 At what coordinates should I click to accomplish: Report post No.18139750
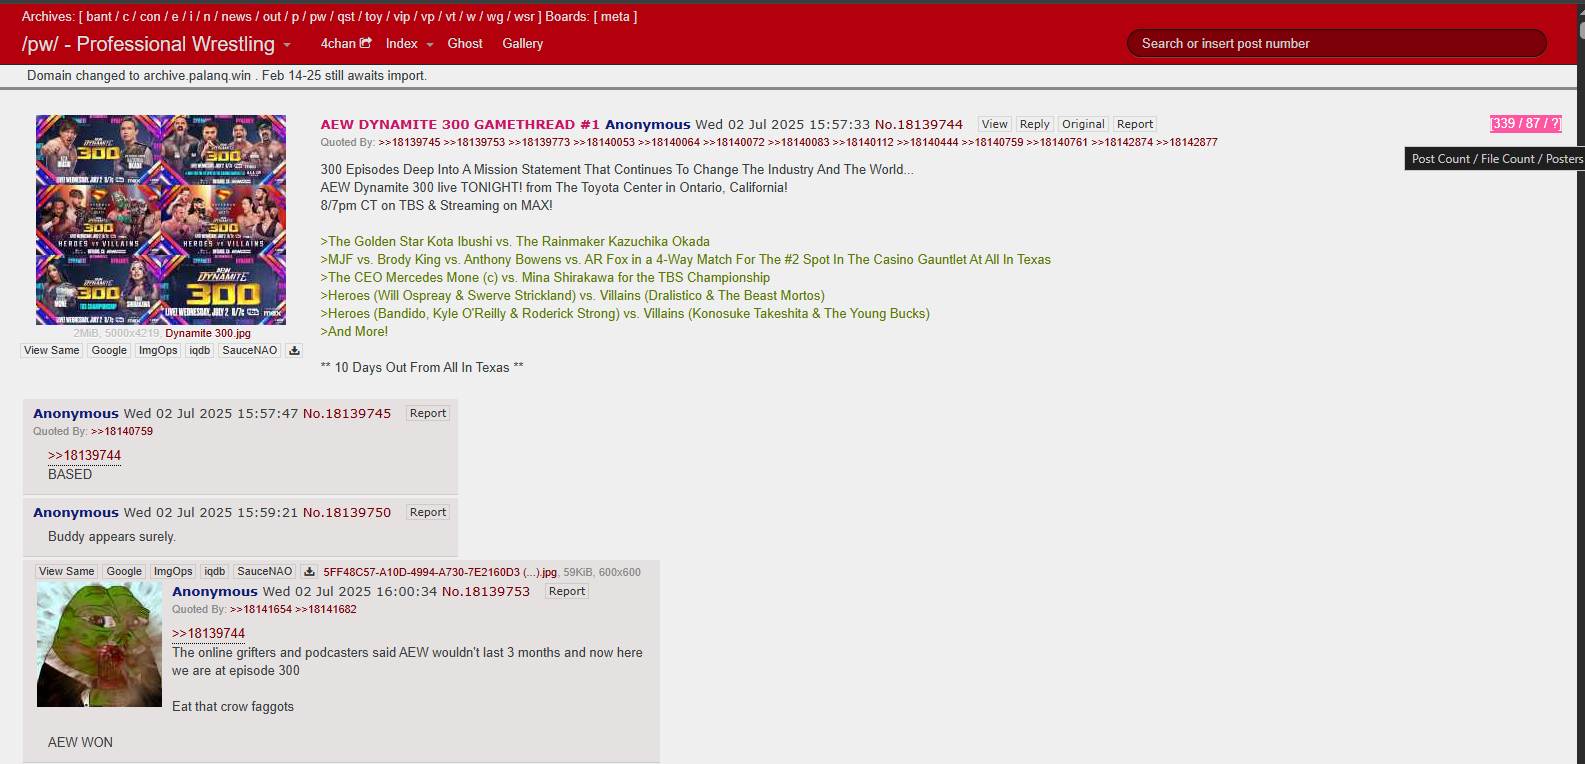[x=428, y=512]
